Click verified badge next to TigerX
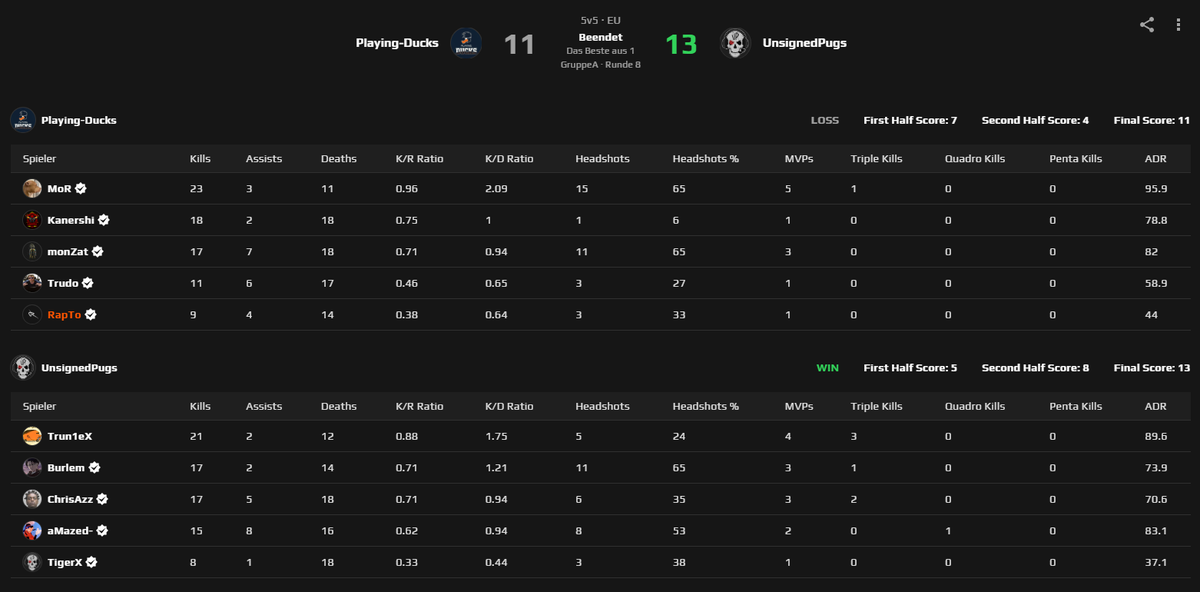The image size is (1200, 592). tap(91, 562)
